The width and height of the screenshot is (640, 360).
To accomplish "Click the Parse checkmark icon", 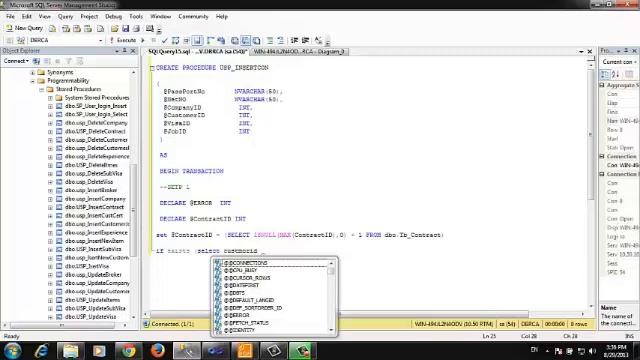I will 164,40.
